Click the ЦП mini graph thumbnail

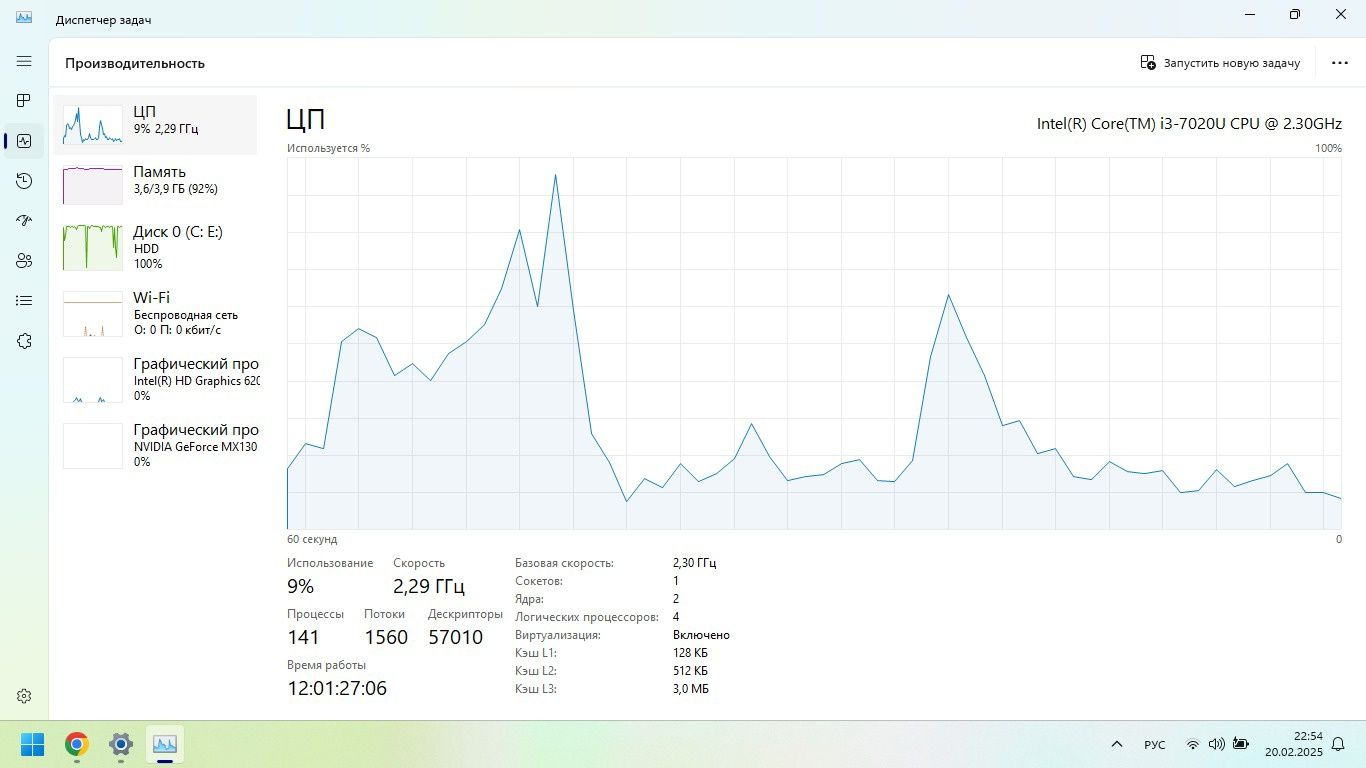[x=93, y=125]
